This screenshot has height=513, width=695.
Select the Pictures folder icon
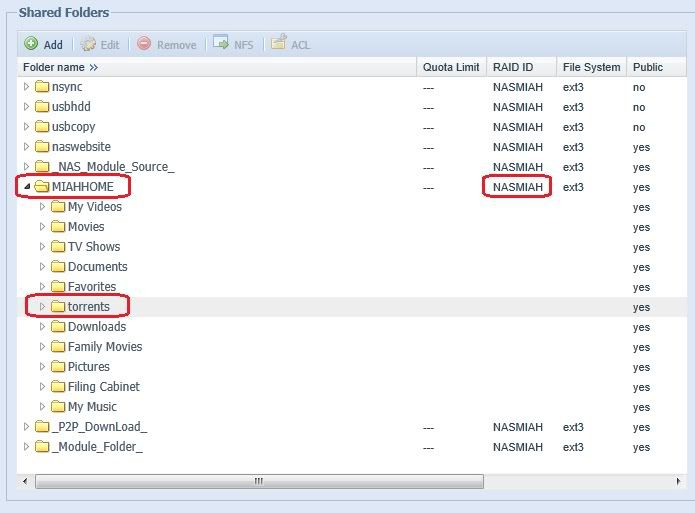coord(58,366)
